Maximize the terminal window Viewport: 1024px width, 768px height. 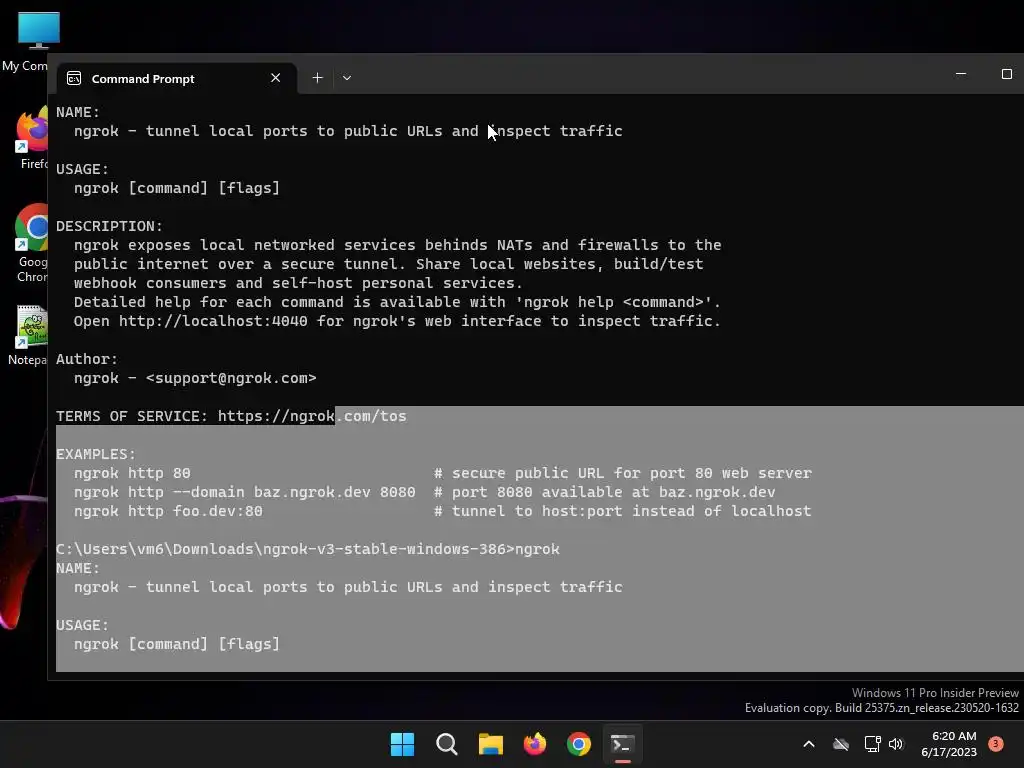coord(1006,74)
